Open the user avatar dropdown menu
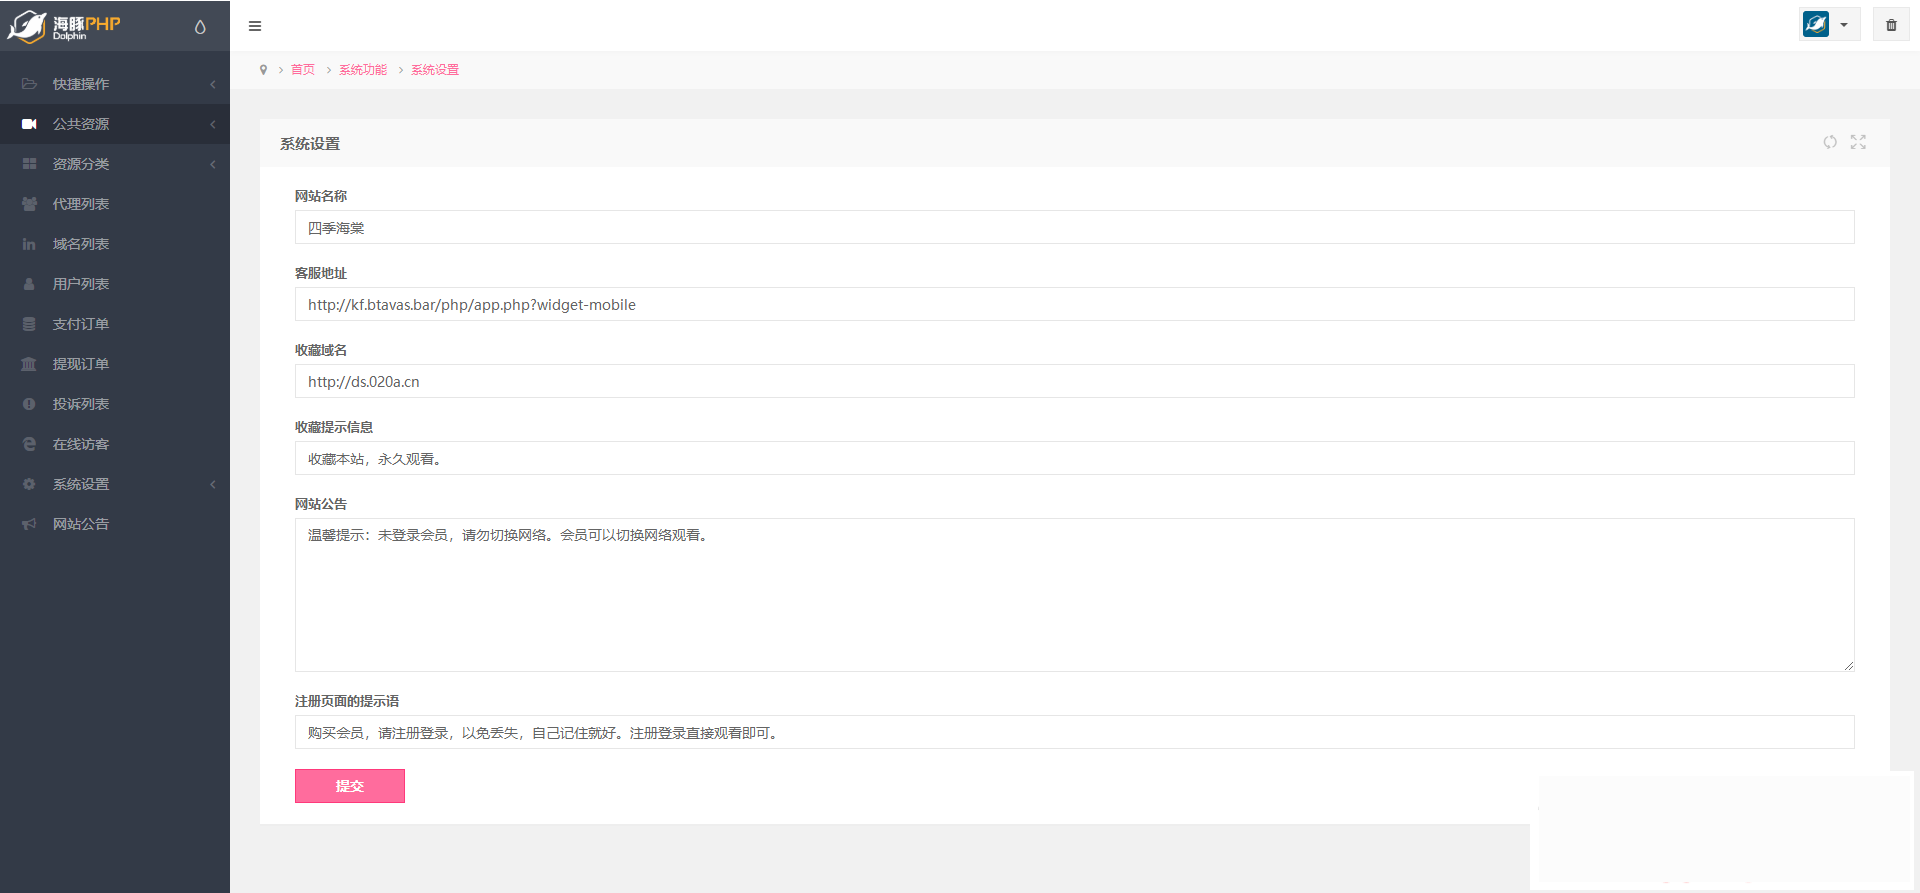1920x893 pixels. pyautogui.click(x=1829, y=25)
